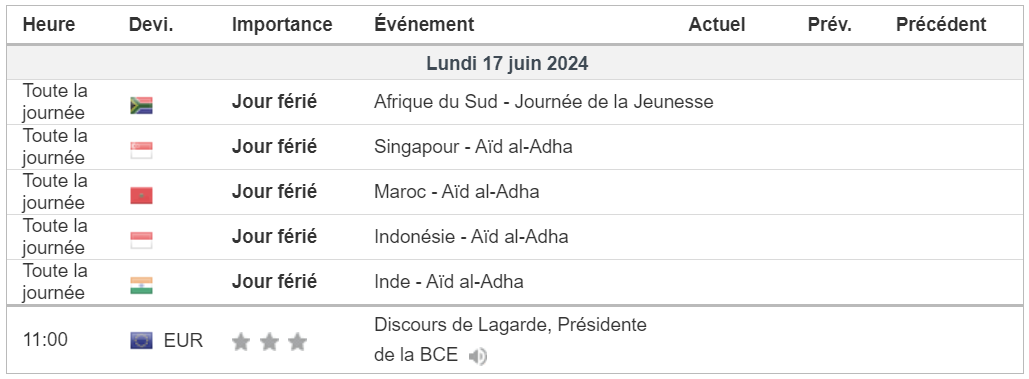Screen dimensions: 1029x379
Task: Click the European Union flag icon
Action: 141,340
